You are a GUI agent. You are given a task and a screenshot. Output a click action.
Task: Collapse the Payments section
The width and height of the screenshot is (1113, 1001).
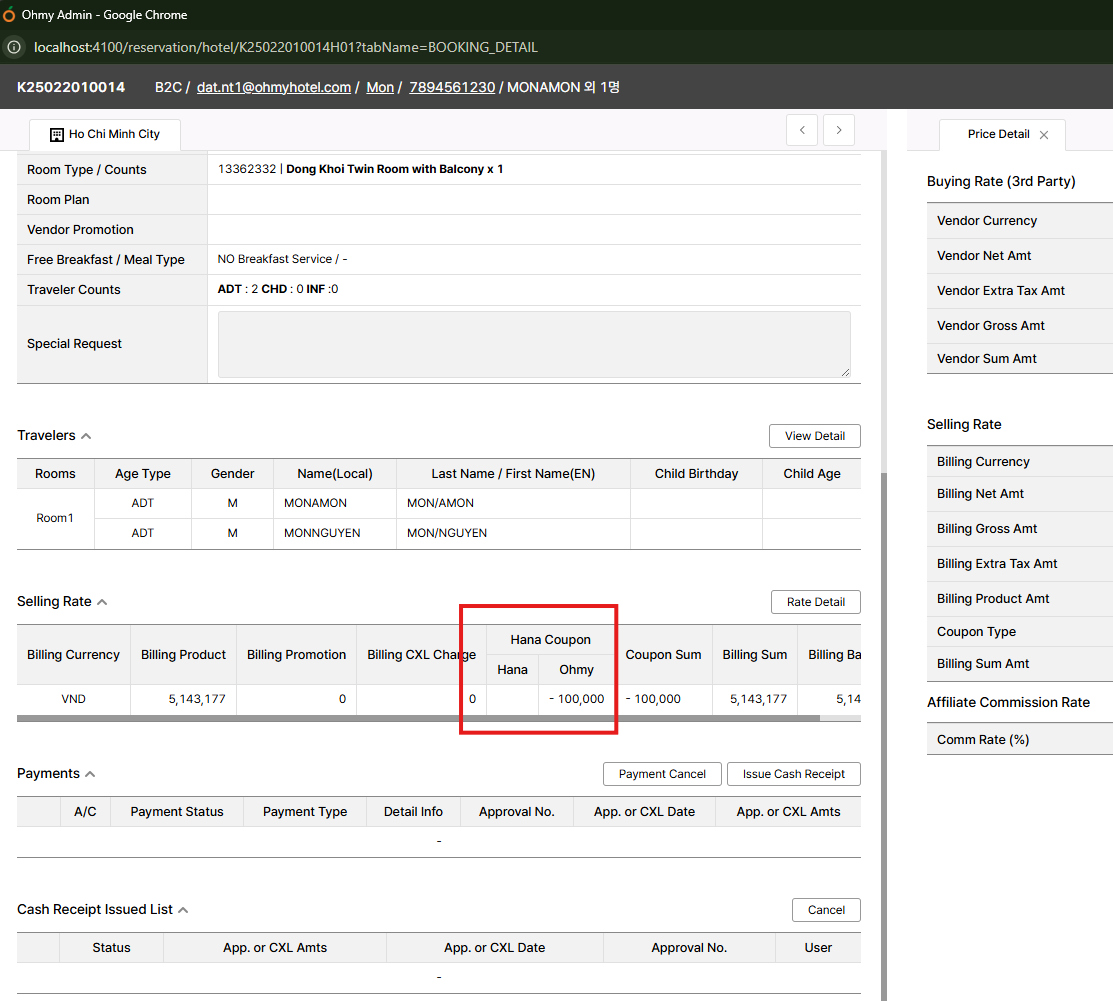click(x=90, y=774)
